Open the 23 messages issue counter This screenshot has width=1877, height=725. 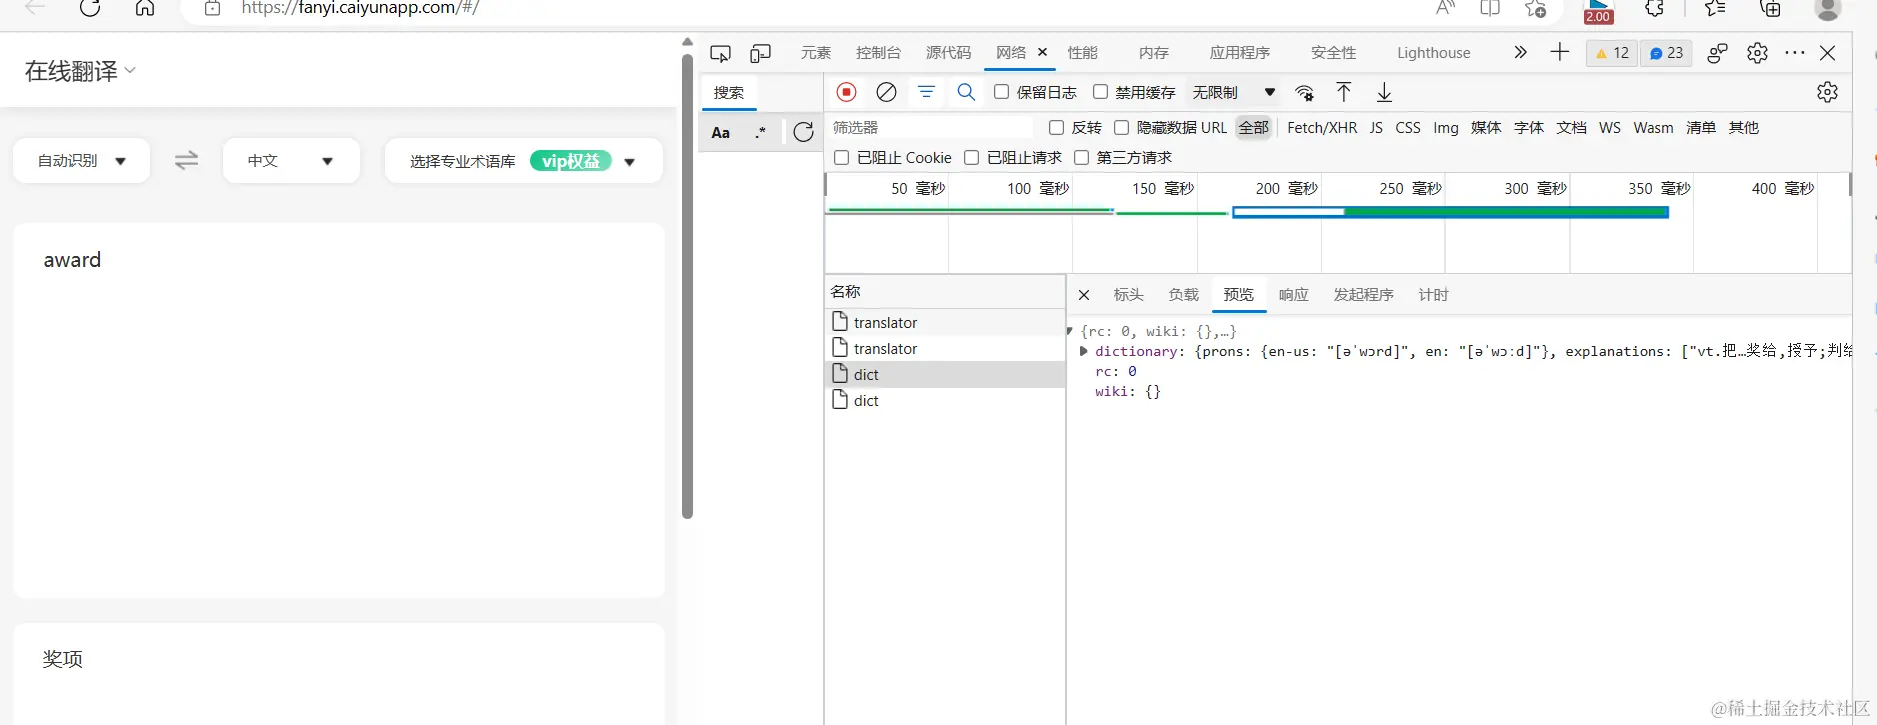point(1666,53)
